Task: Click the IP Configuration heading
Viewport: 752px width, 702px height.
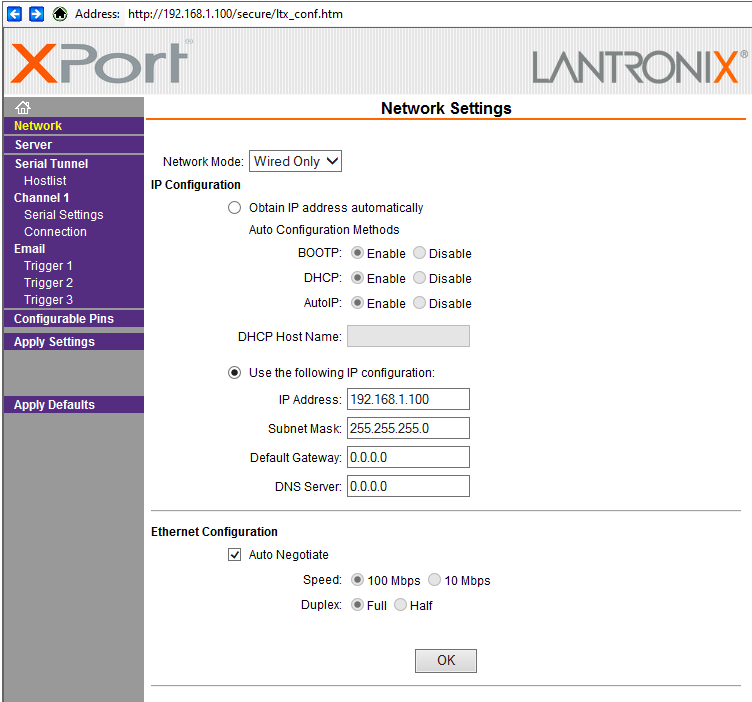Action: coord(196,185)
